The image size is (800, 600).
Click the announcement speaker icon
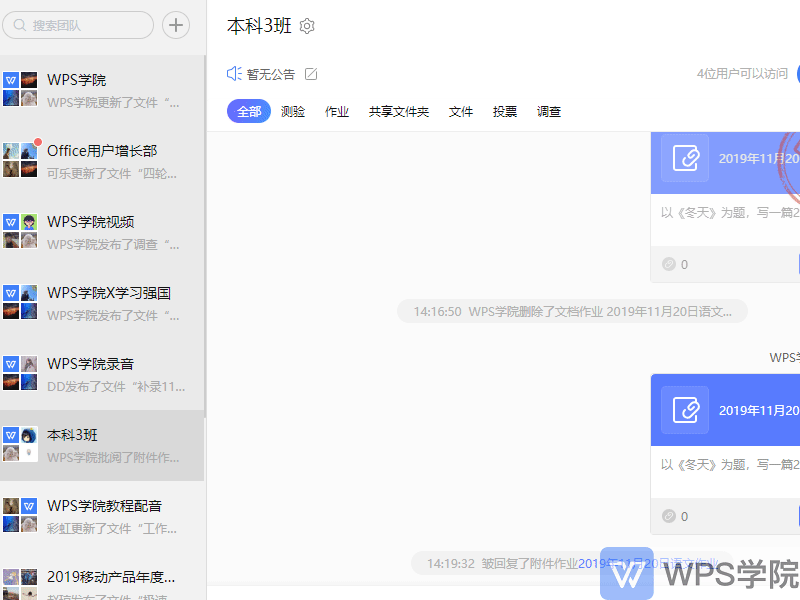pos(234,74)
